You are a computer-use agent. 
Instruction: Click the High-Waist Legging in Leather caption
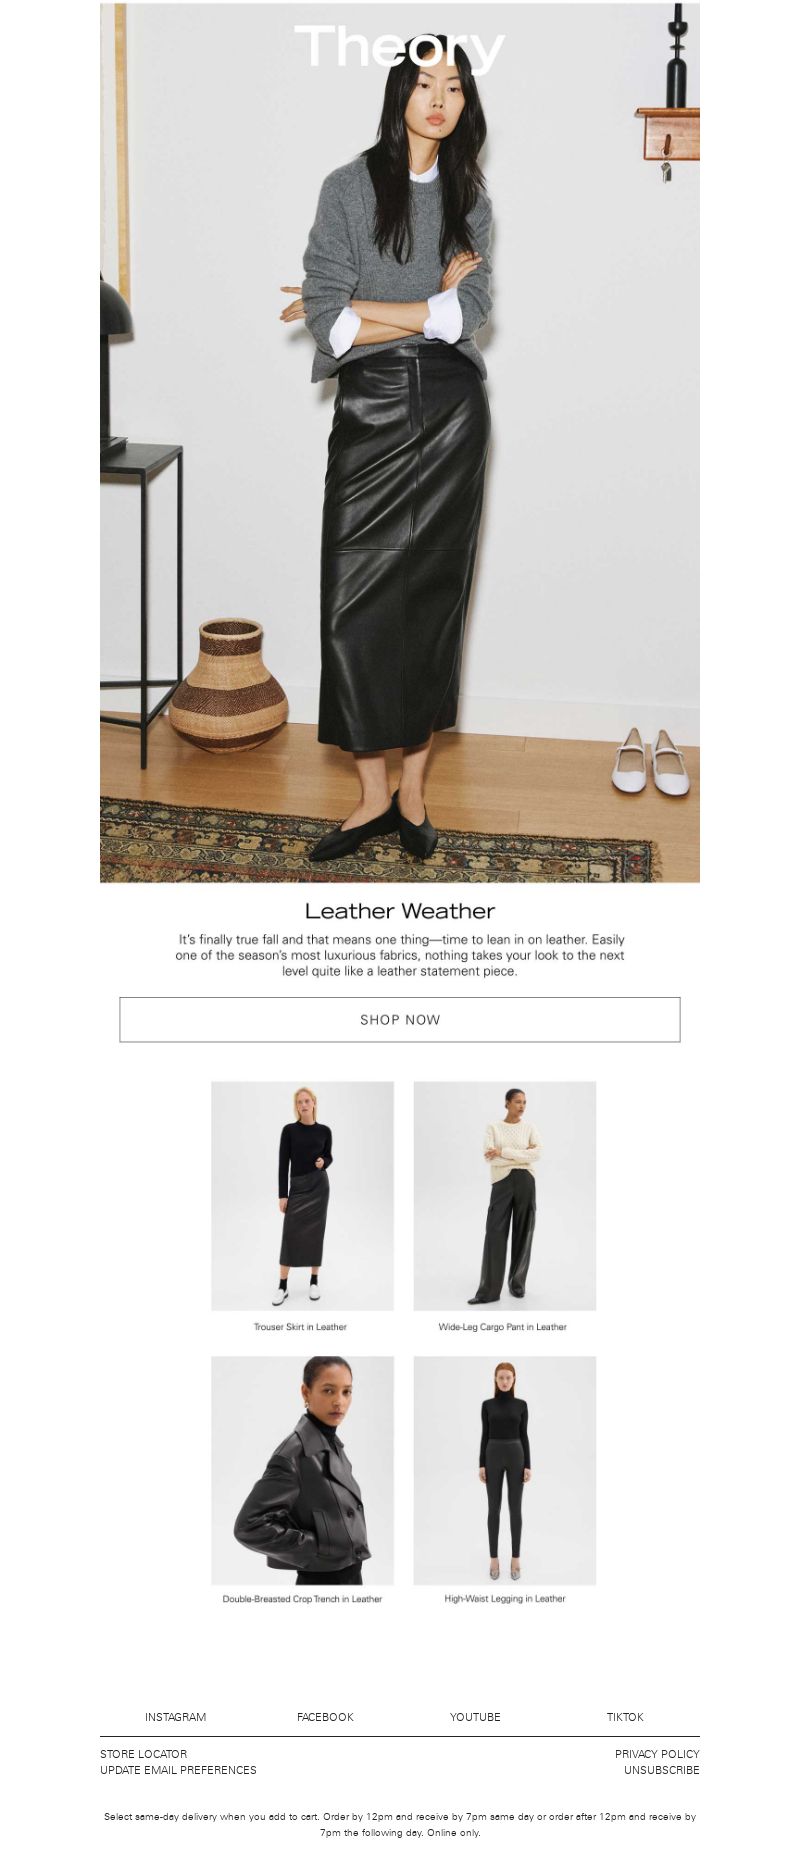505,1598
